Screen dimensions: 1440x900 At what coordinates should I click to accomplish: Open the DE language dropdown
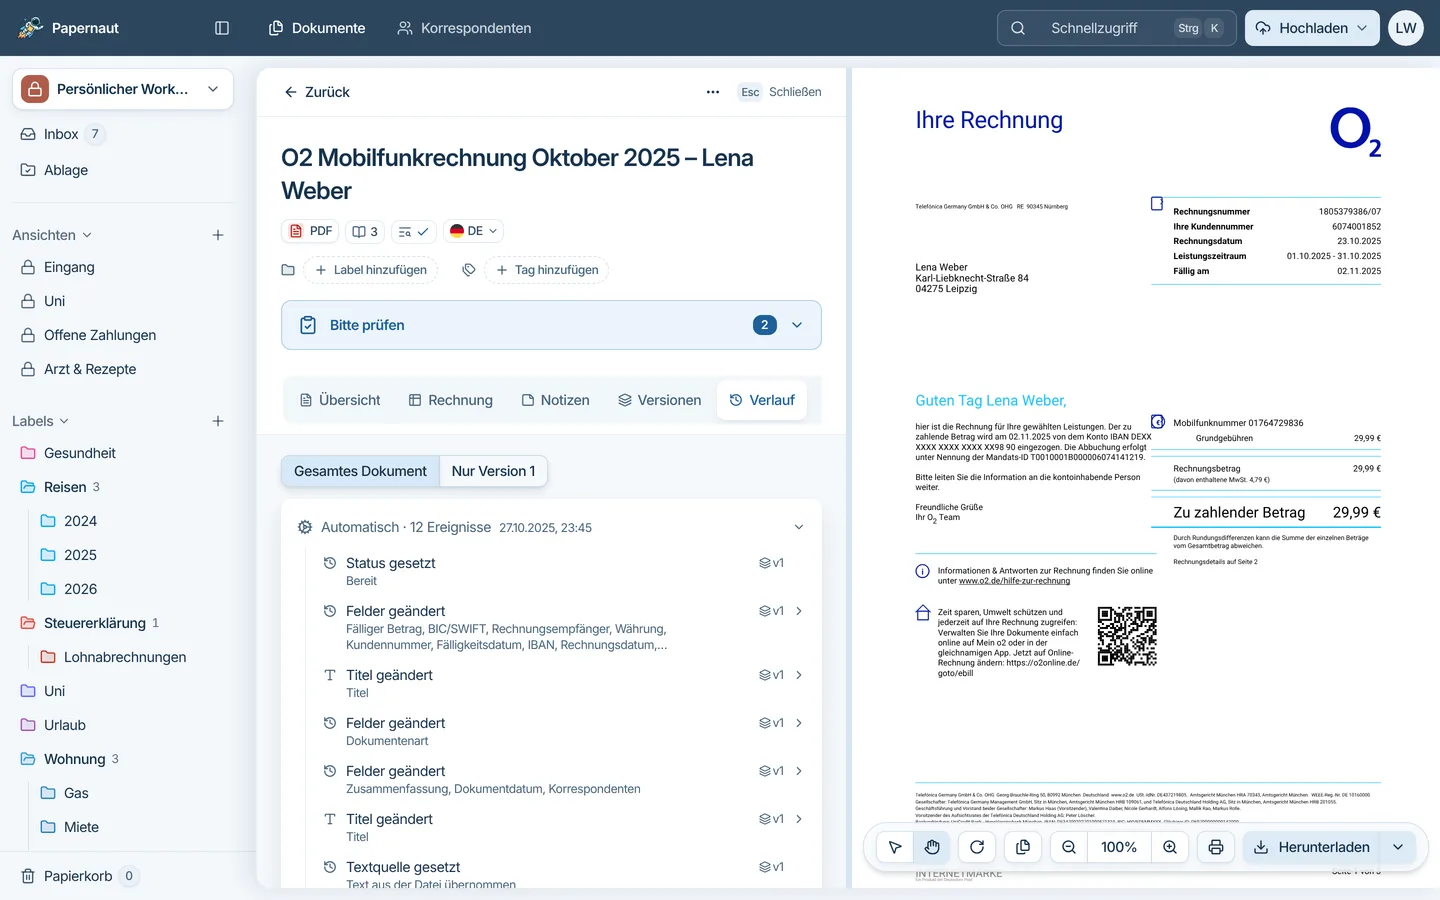(473, 231)
